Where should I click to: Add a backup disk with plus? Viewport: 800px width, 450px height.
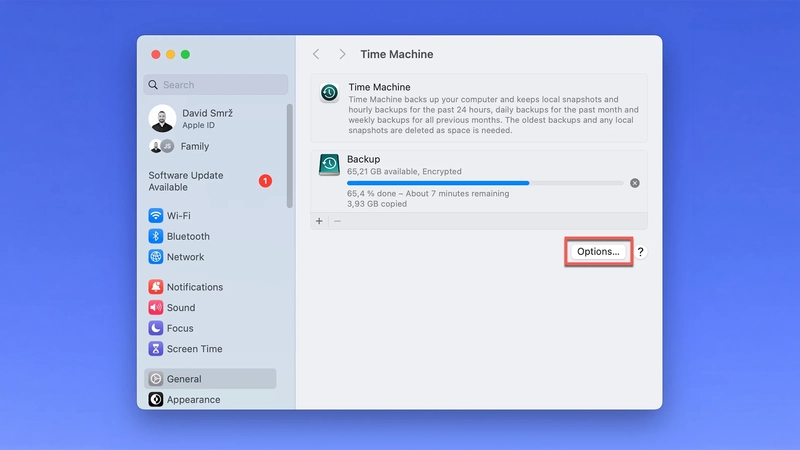(x=319, y=221)
